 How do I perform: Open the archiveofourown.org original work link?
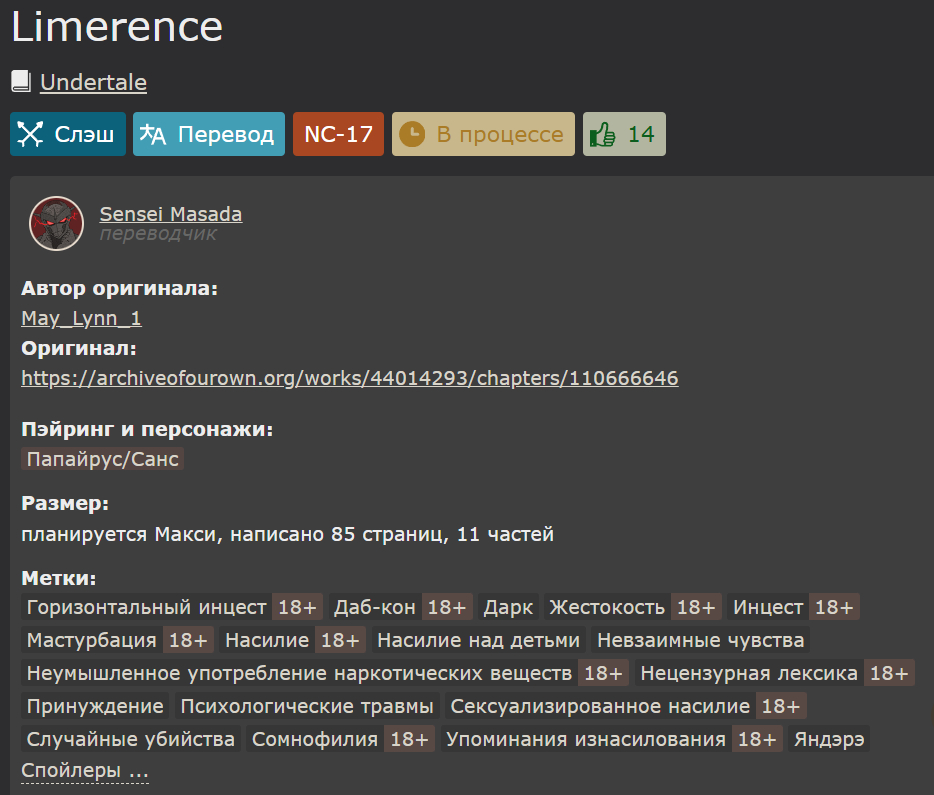click(349, 378)
